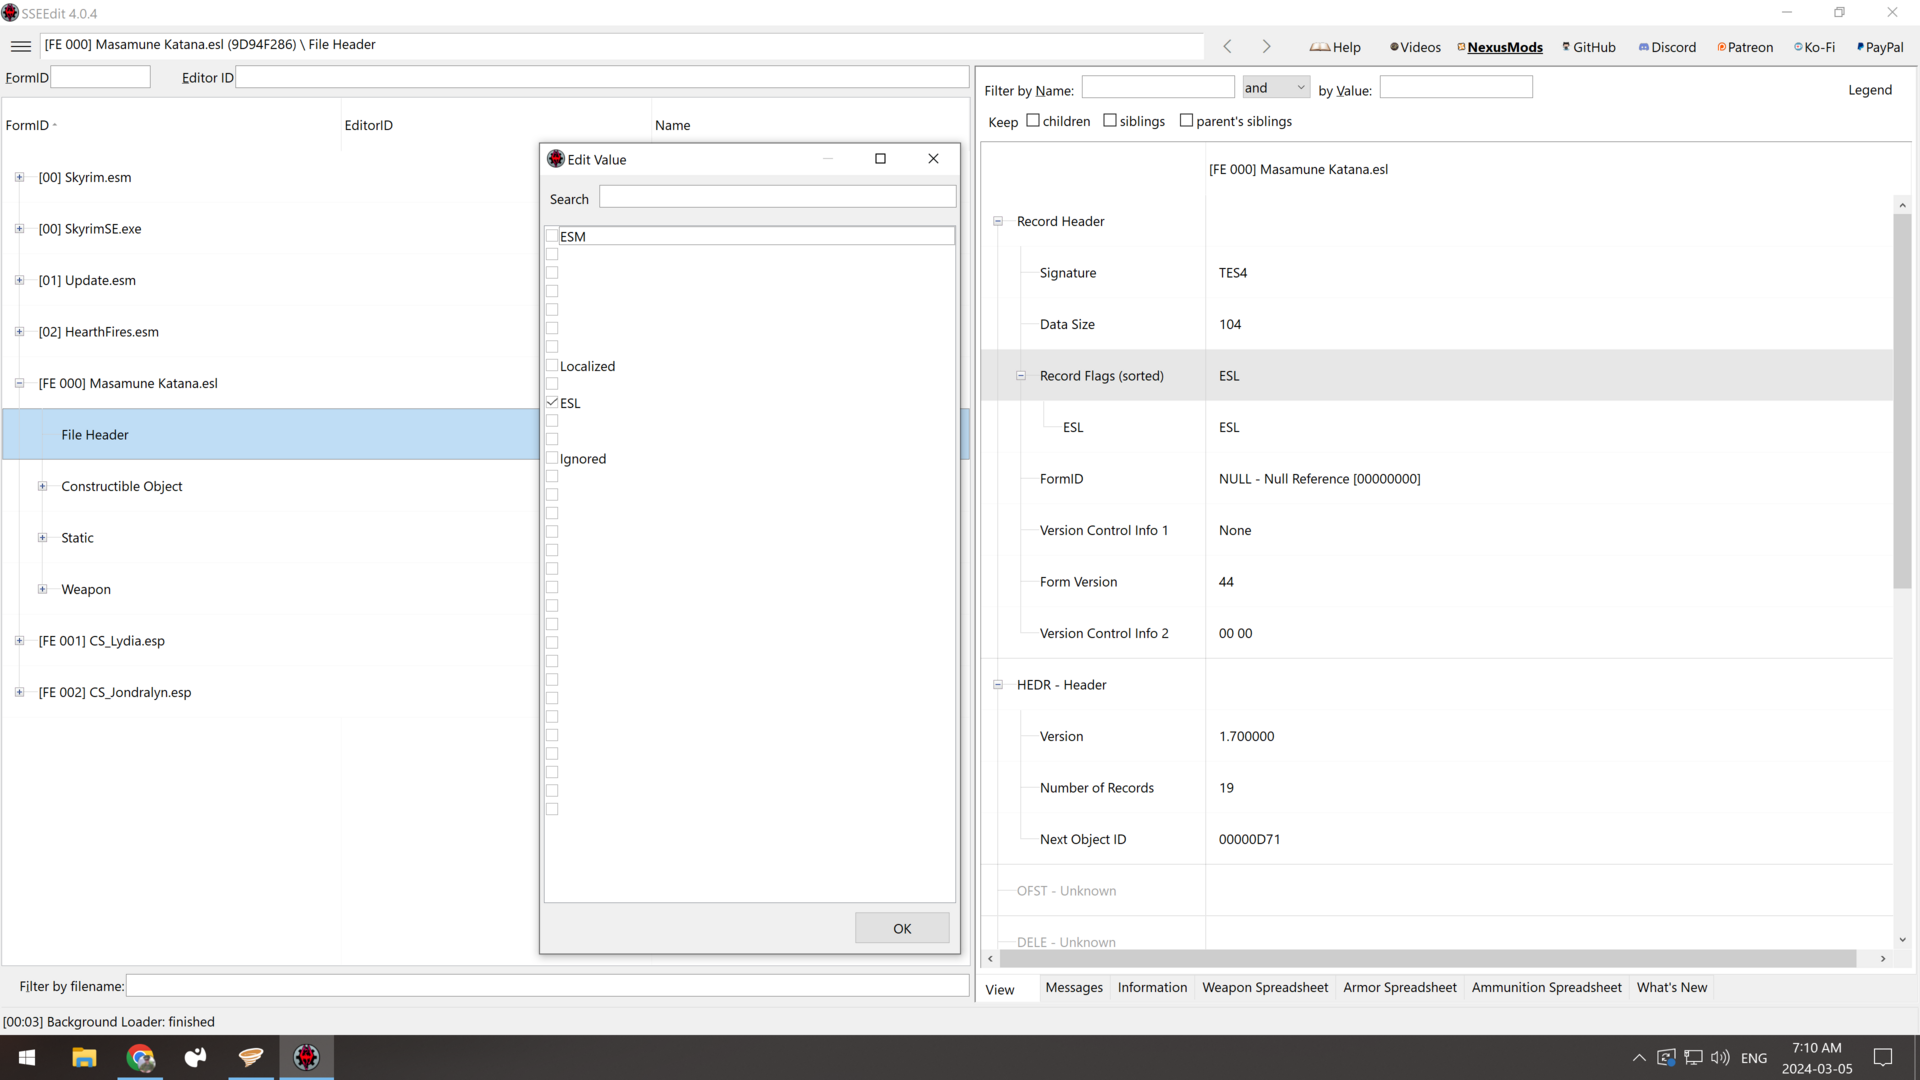Show hidden system tray icons

coord(1639,1057)
